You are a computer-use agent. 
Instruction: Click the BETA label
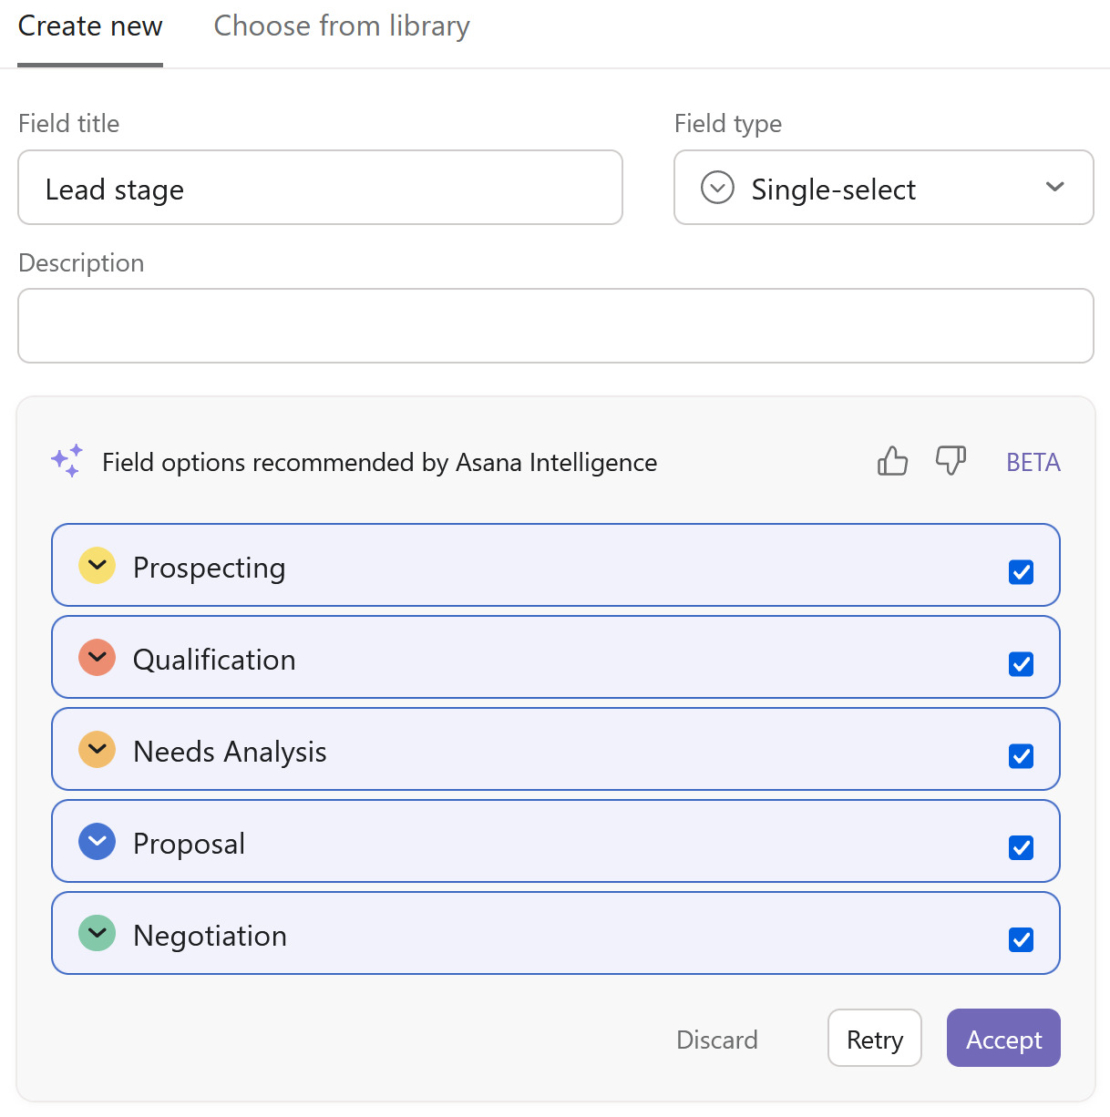coord(1033,461)
